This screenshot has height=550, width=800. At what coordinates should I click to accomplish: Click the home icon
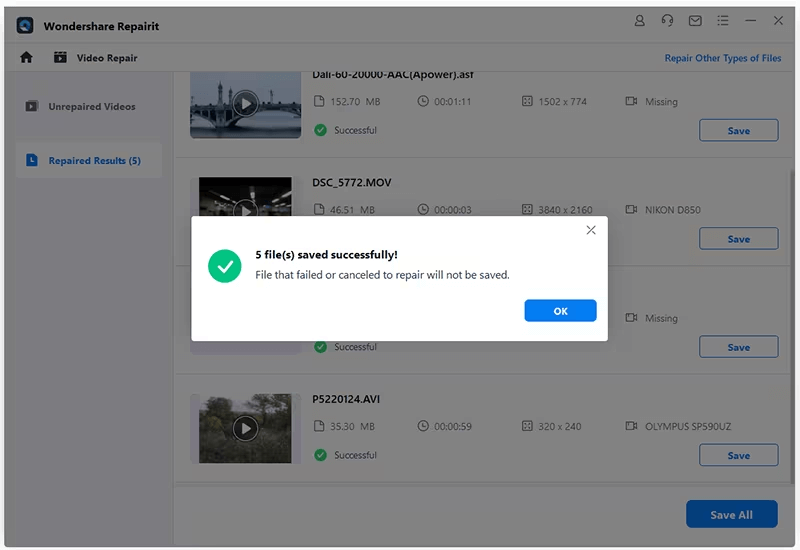pos(26,58)
